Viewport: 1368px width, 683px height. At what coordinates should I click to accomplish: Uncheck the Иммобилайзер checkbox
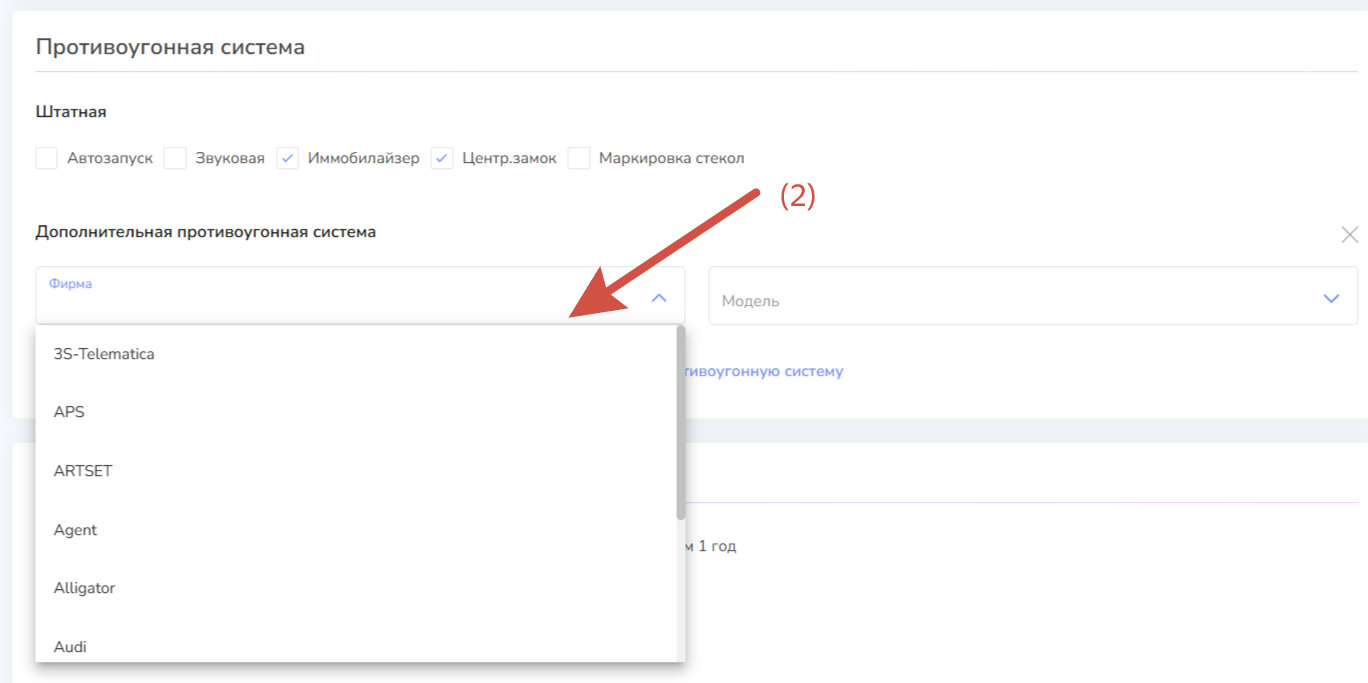tap(288, 158)
